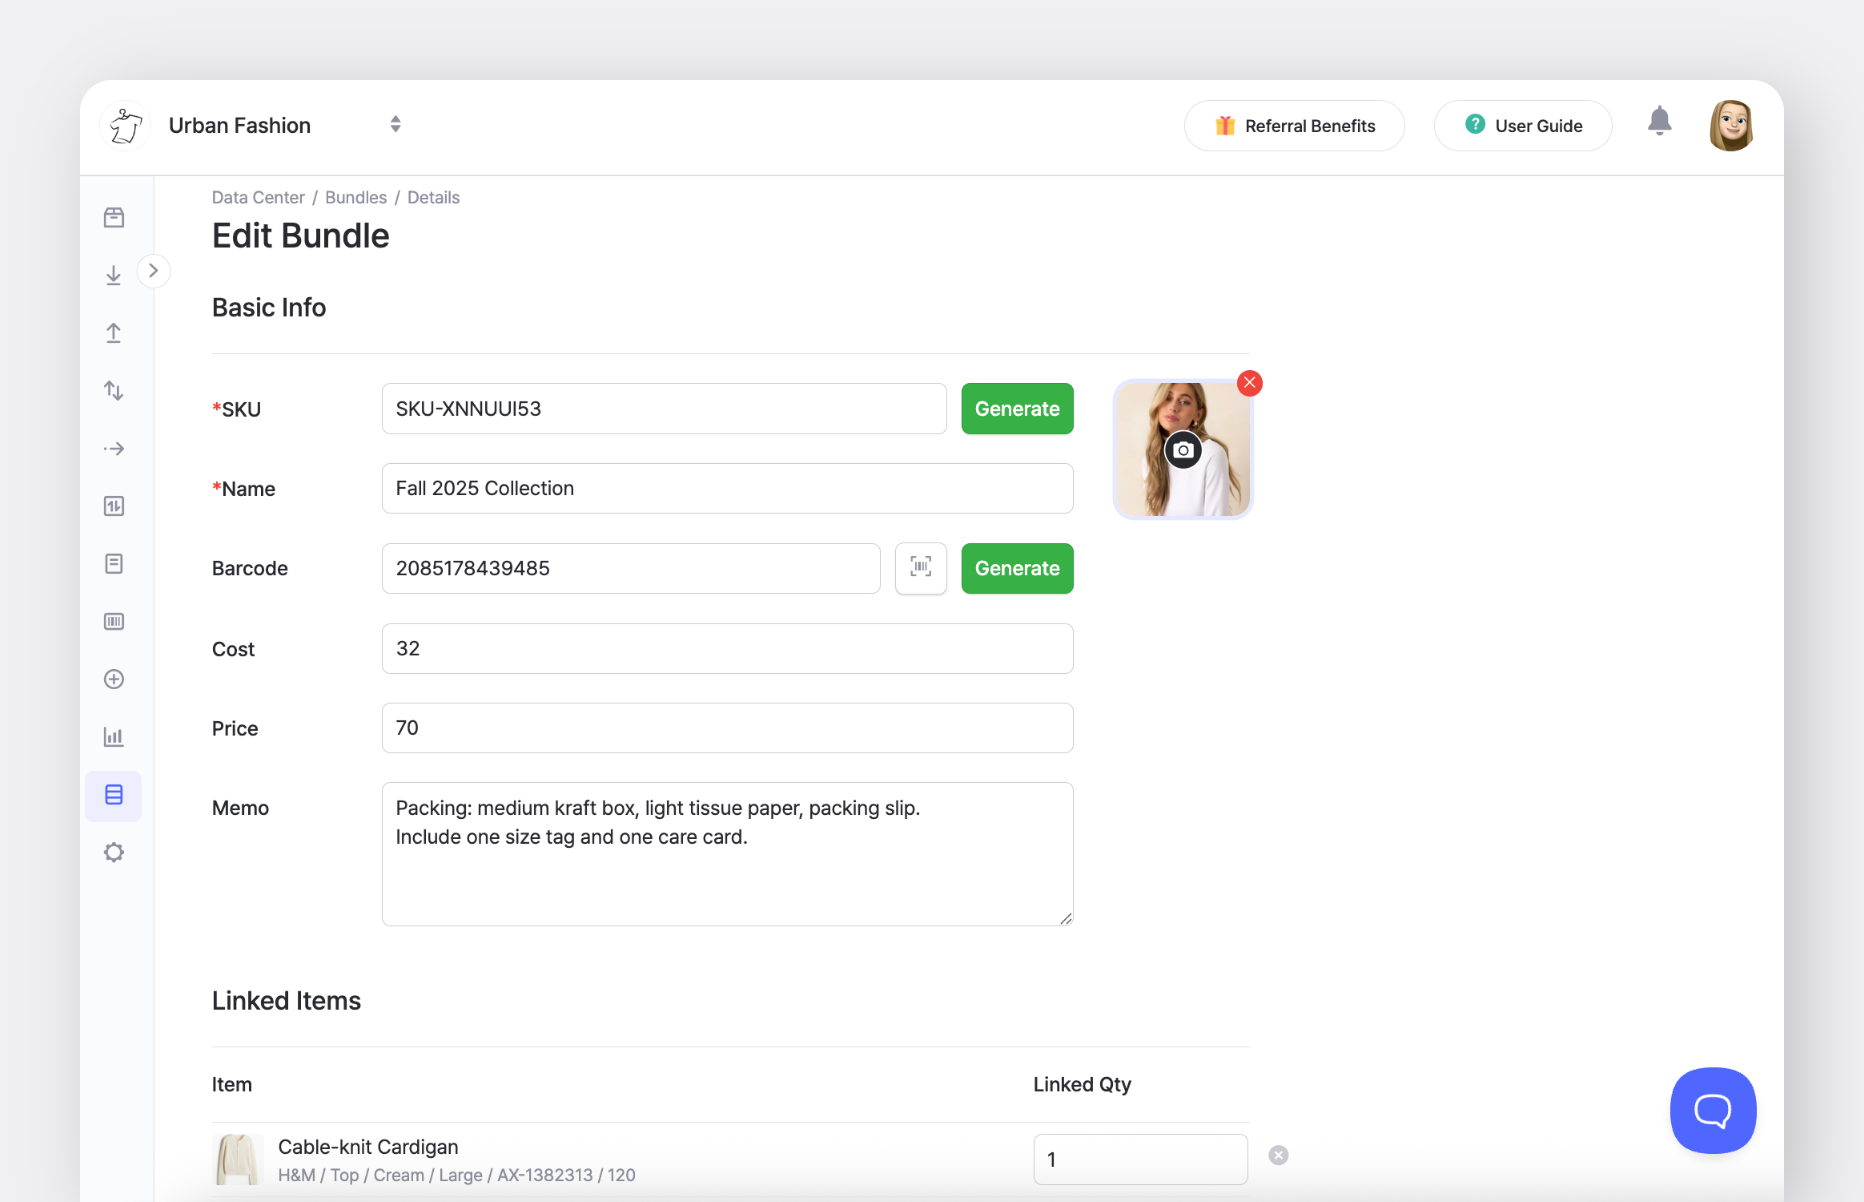This screenshot has width=1864, height=1202.
Task: Click the camera overlay on bundle image
Action: pos(1183,450)
